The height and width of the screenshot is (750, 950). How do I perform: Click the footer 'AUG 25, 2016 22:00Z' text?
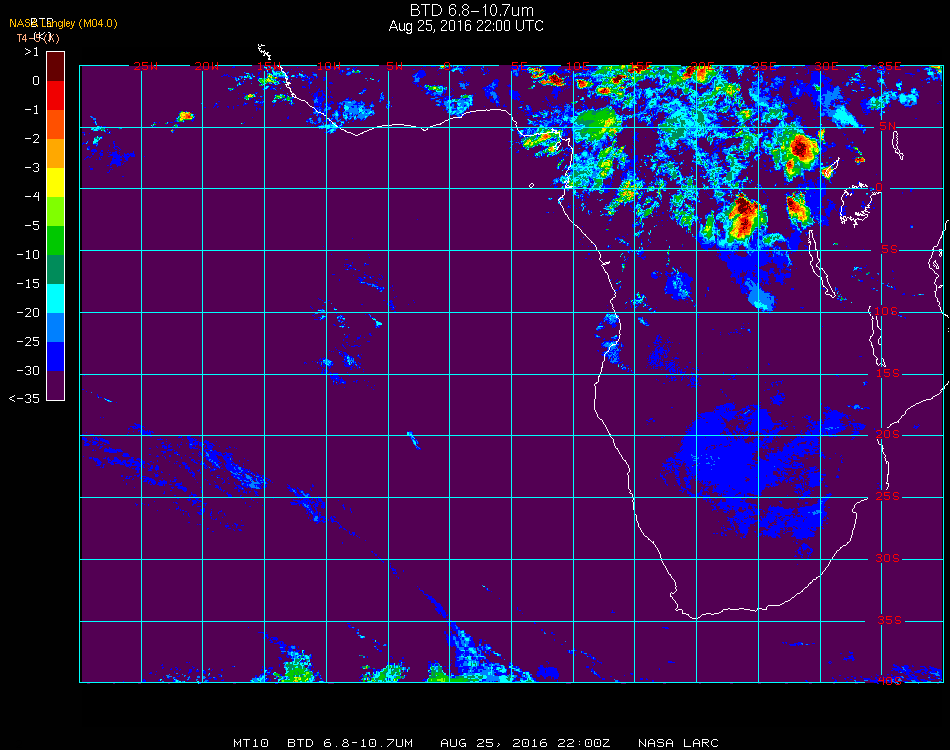[x=525, y=743]
